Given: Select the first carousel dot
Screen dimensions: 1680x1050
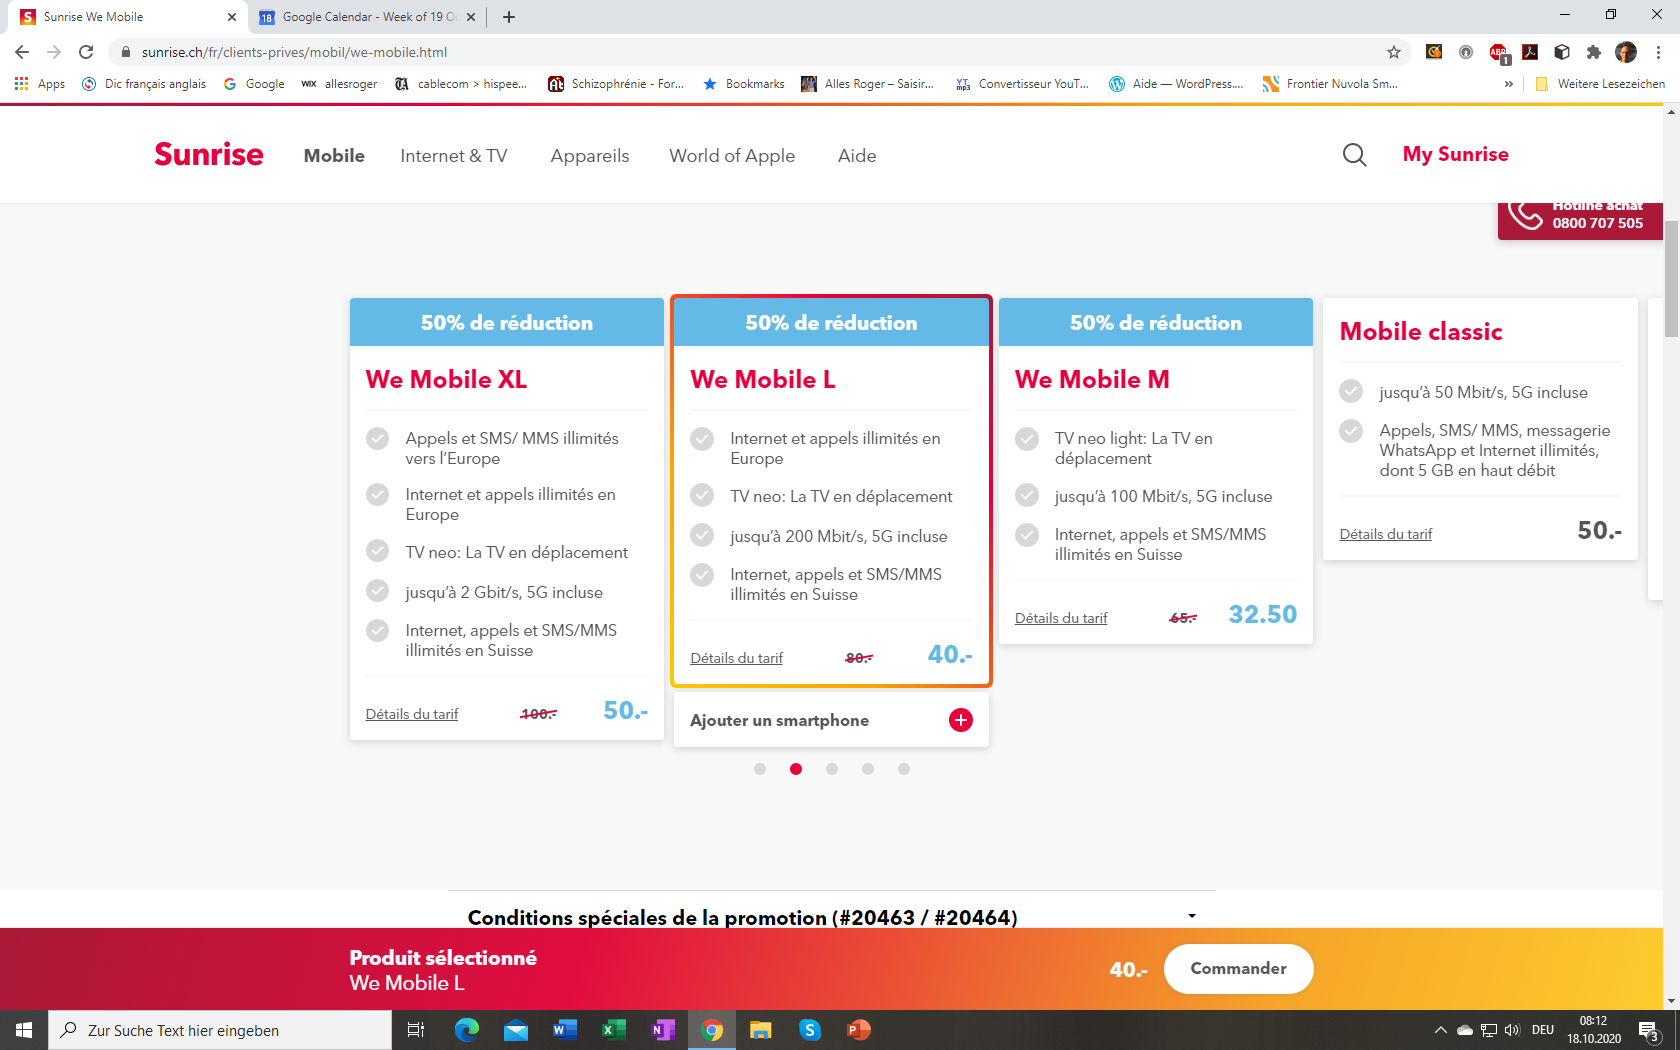Looking at the screenshot, I should [x=760, y=769].
